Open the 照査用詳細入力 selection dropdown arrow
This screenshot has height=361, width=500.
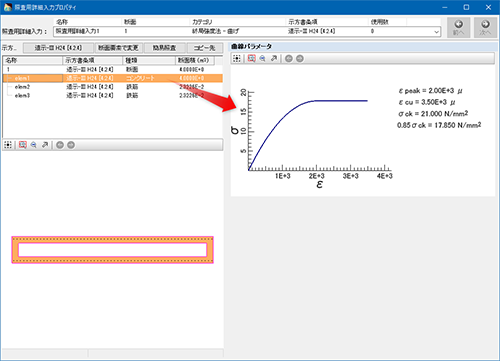tap(436, 32)
